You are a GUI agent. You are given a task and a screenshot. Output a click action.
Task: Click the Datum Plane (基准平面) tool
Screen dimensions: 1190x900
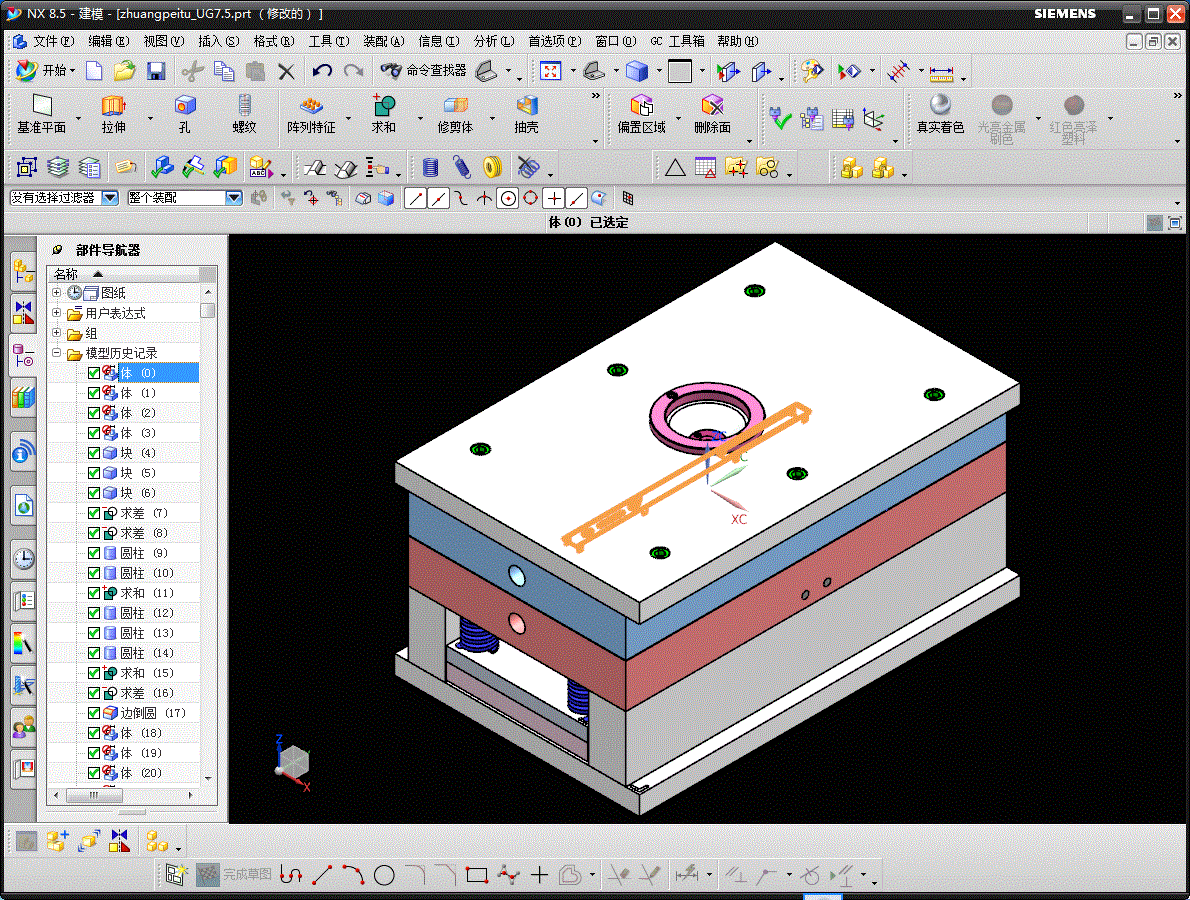(42, 114)
